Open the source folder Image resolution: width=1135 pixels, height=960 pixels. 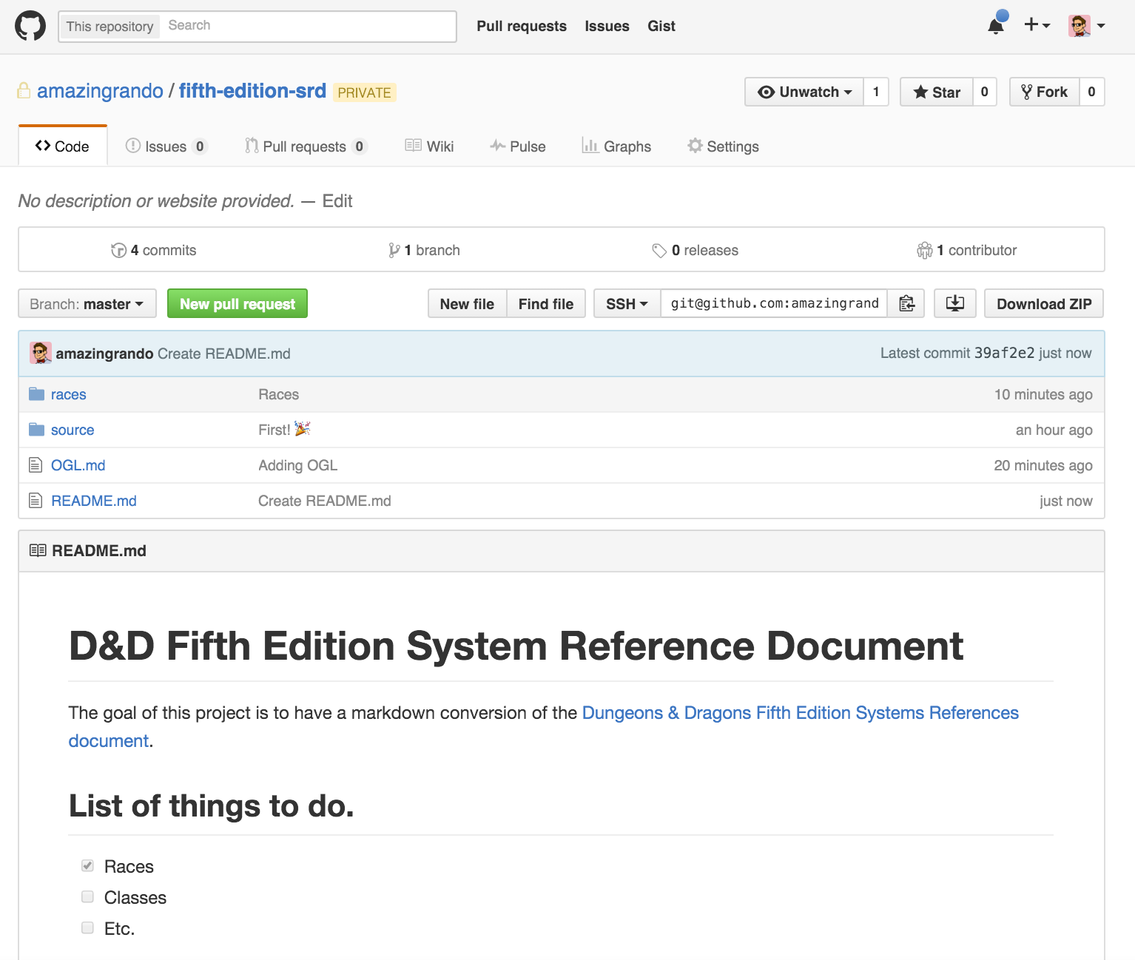[x=72, y=430]
